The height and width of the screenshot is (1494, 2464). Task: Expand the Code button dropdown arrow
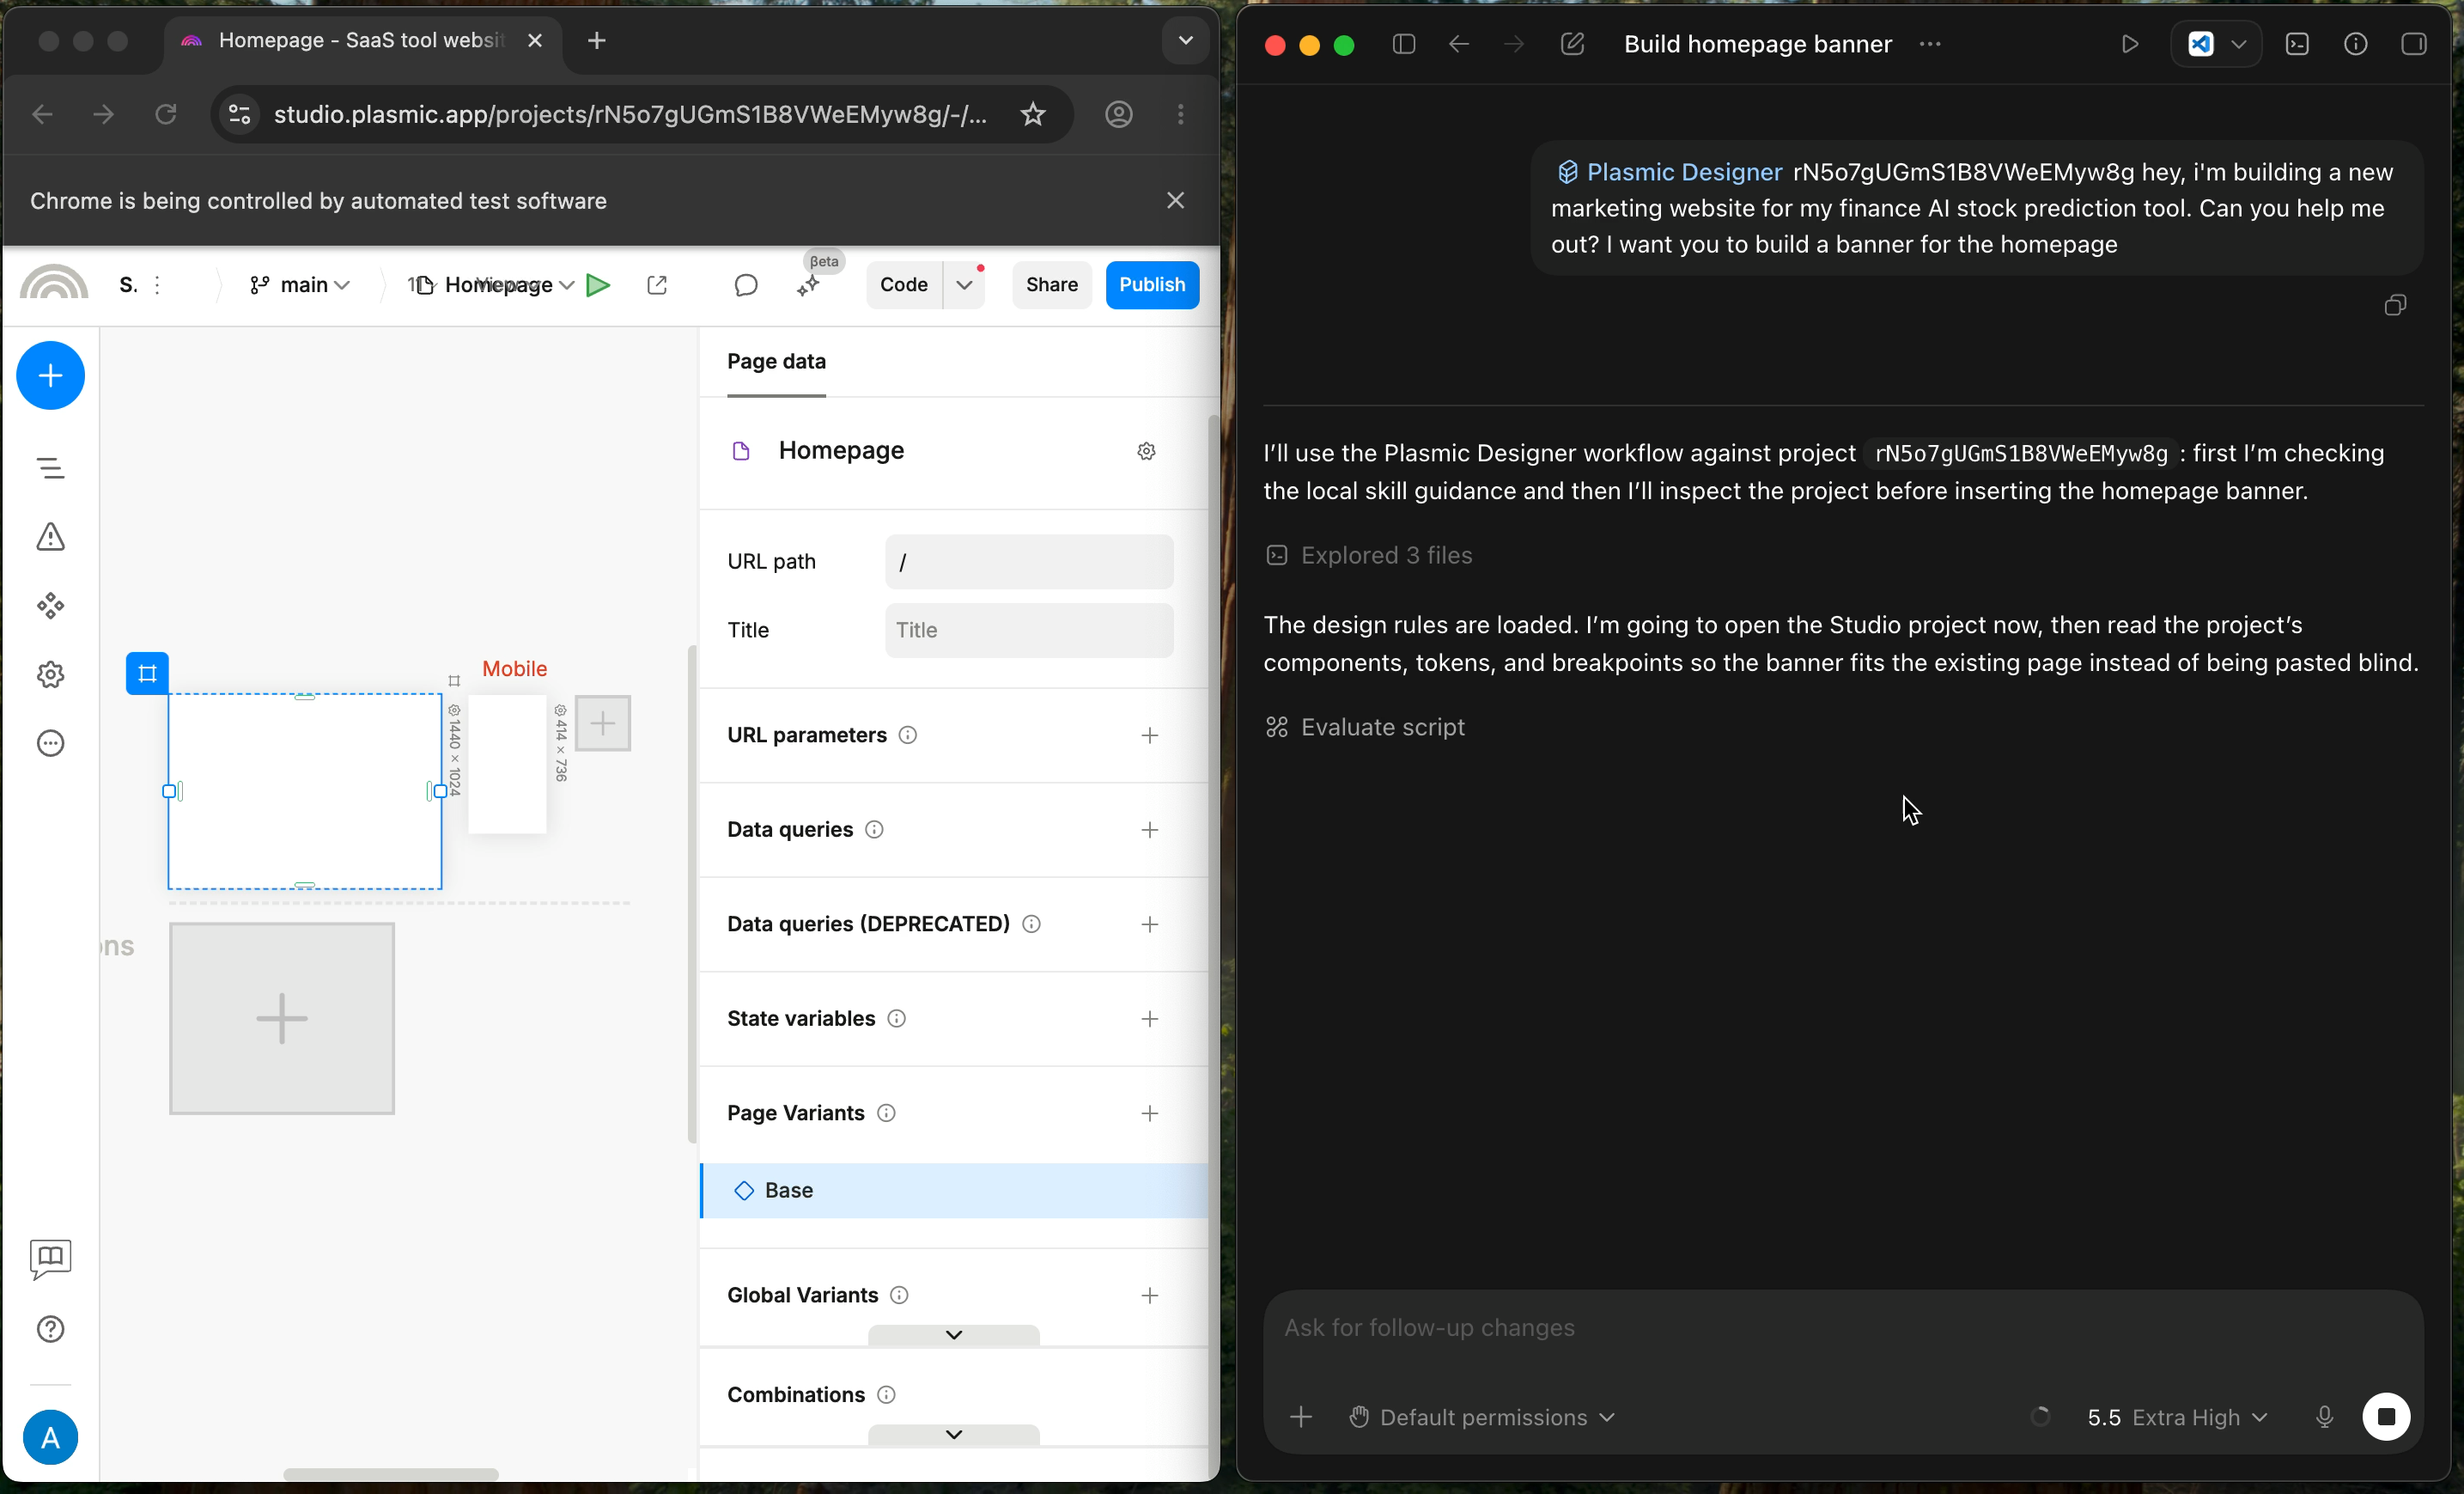tap(964, 285)
